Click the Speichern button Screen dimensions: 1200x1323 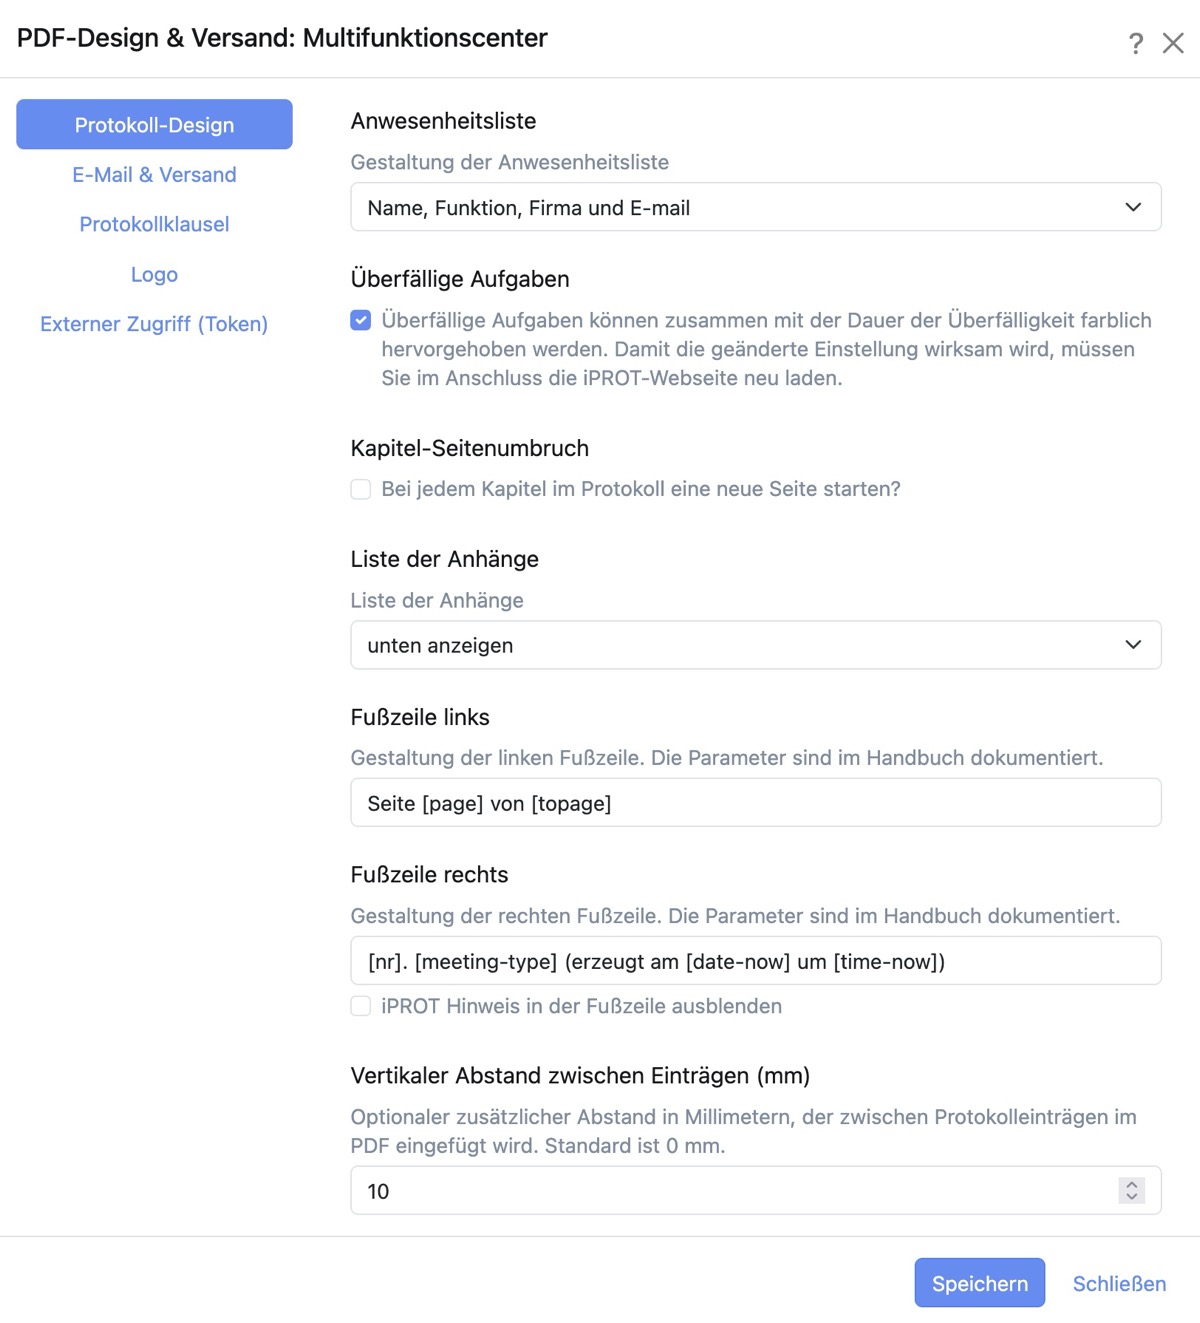(980, 1283)
